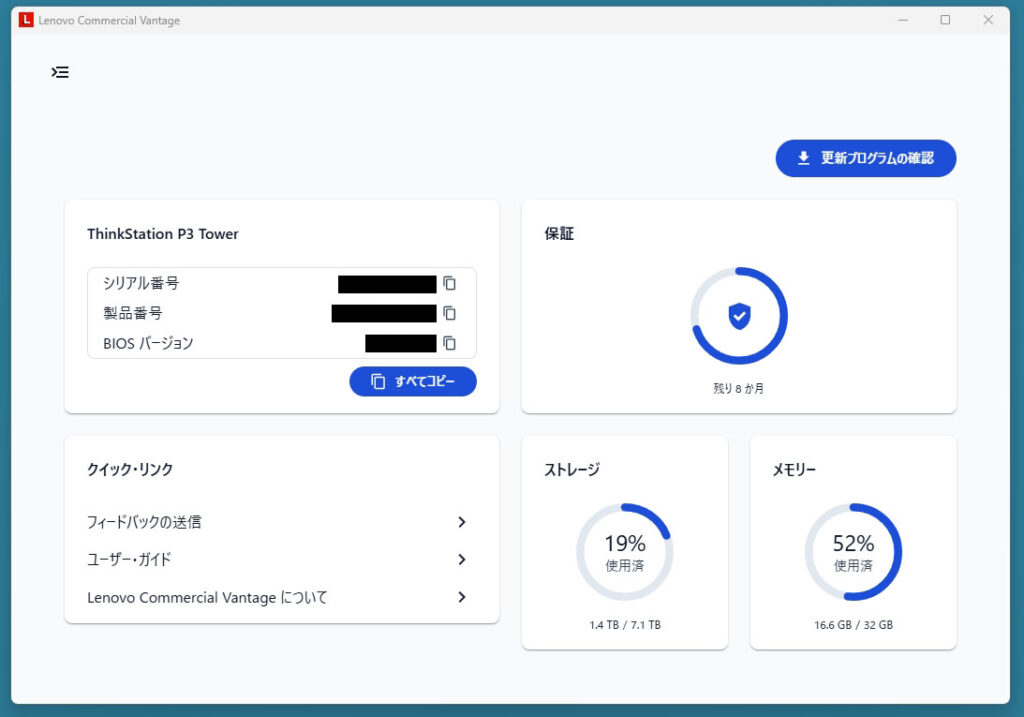Expand the ユーザー・ガイド chevron
Image resolution: width=1024 pixels, height=717 pixels.
[x=462, y=560]
